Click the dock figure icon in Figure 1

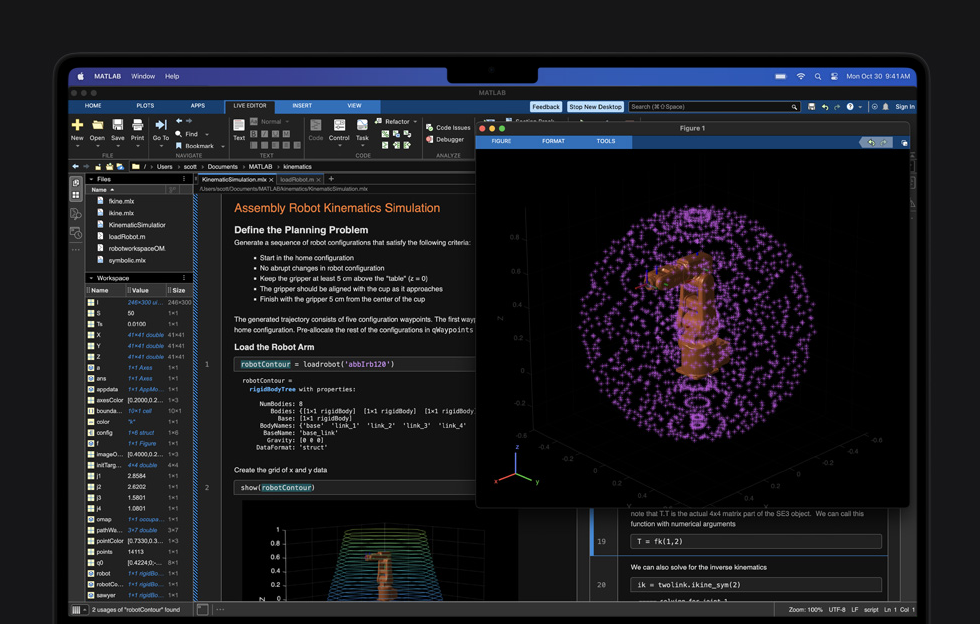tap(904, 143)
